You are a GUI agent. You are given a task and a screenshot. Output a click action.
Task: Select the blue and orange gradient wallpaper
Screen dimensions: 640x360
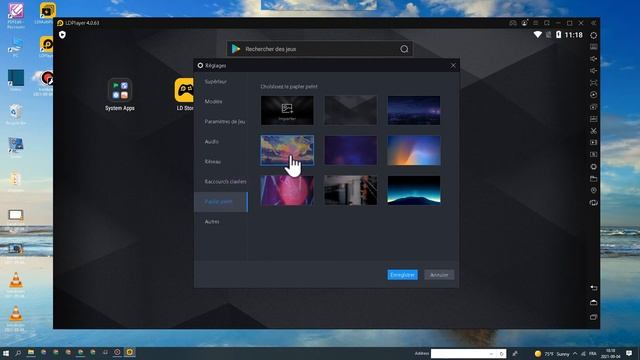(x=414, y=150)
